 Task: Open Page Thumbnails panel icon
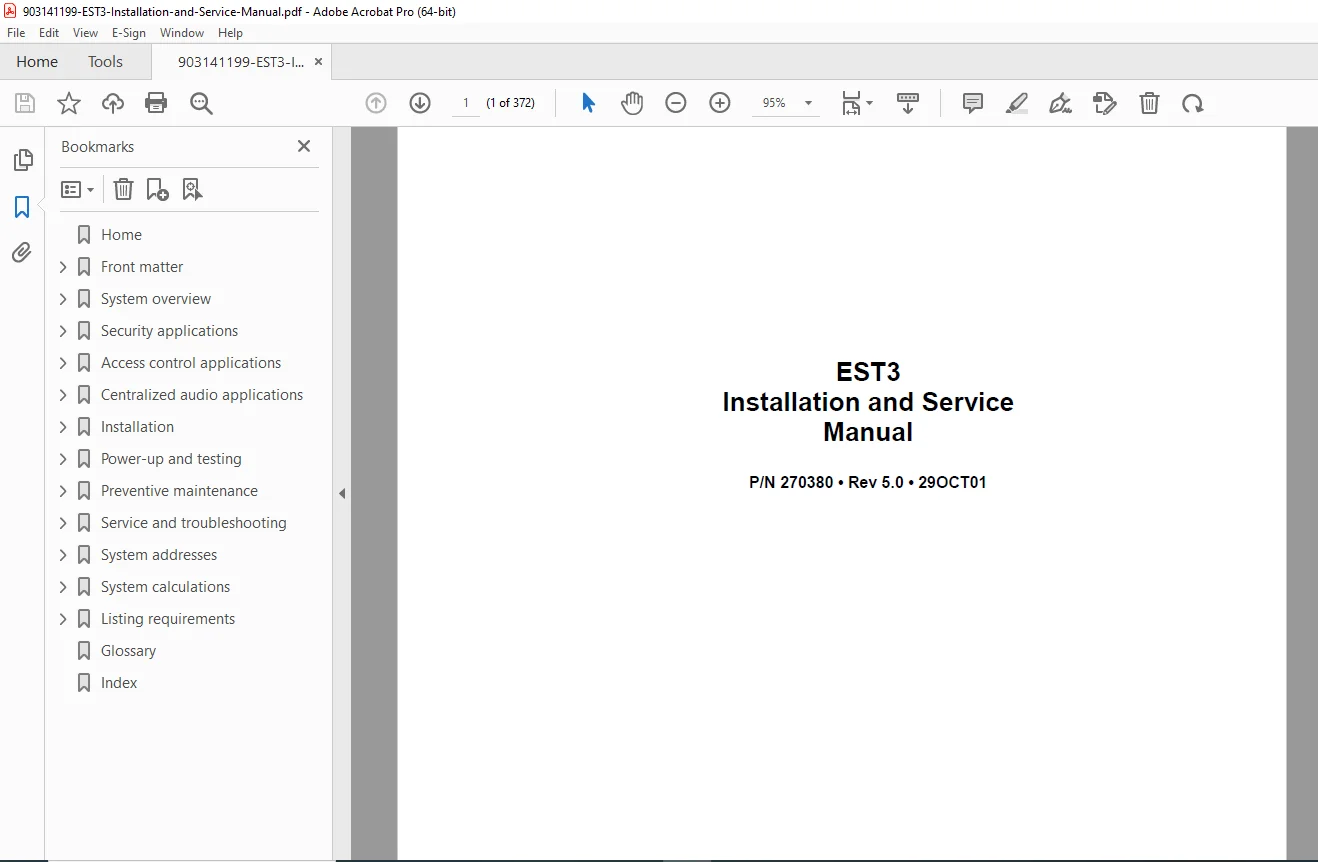tap(22, 160)
